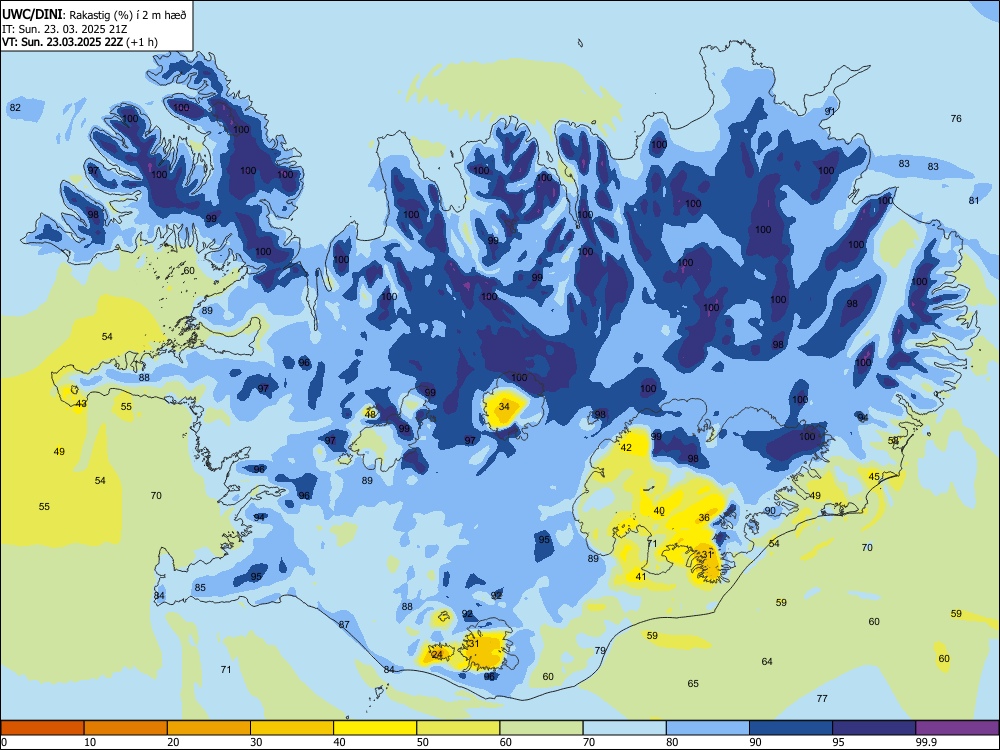
Task: Click the map value 79 near the south coast
Action: (x=600, y=651)
